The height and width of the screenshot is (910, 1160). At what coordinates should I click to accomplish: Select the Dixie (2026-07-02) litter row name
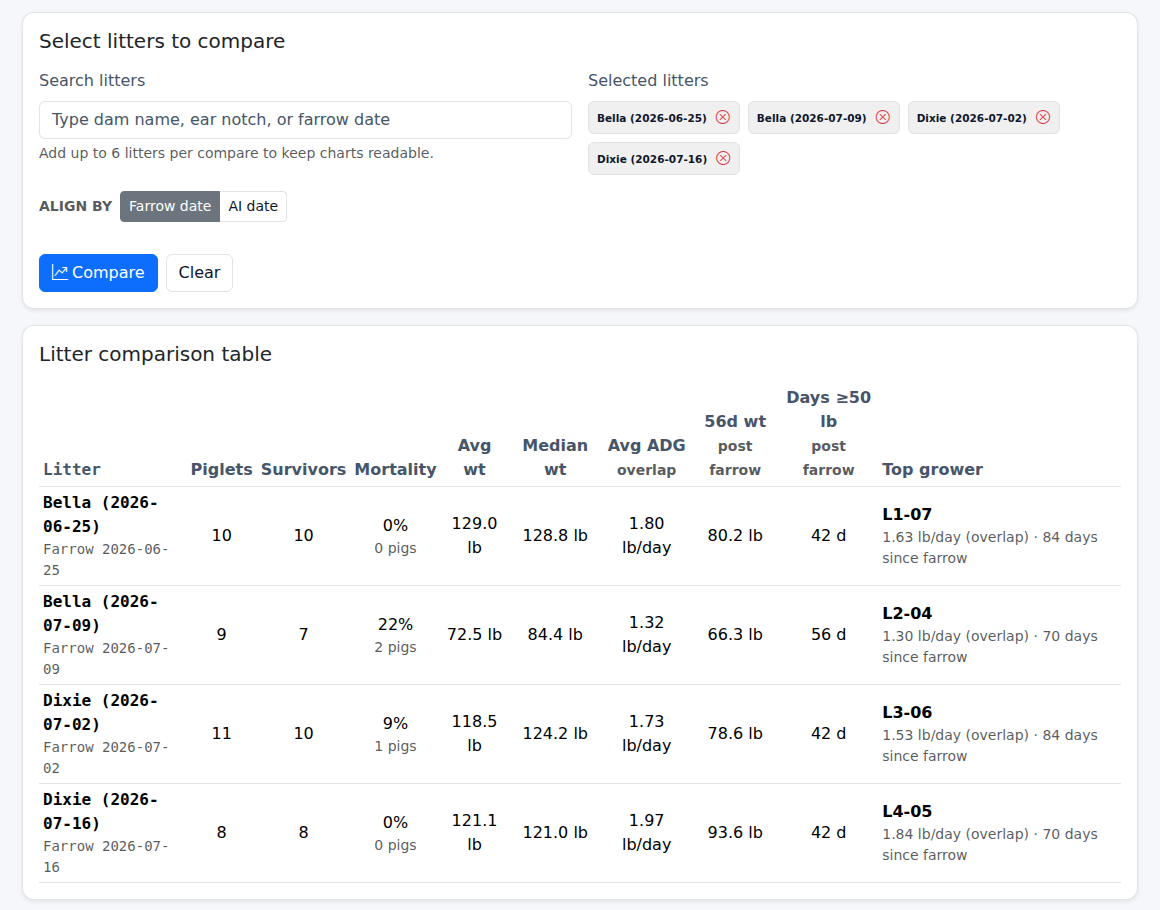tap(101, 712)
